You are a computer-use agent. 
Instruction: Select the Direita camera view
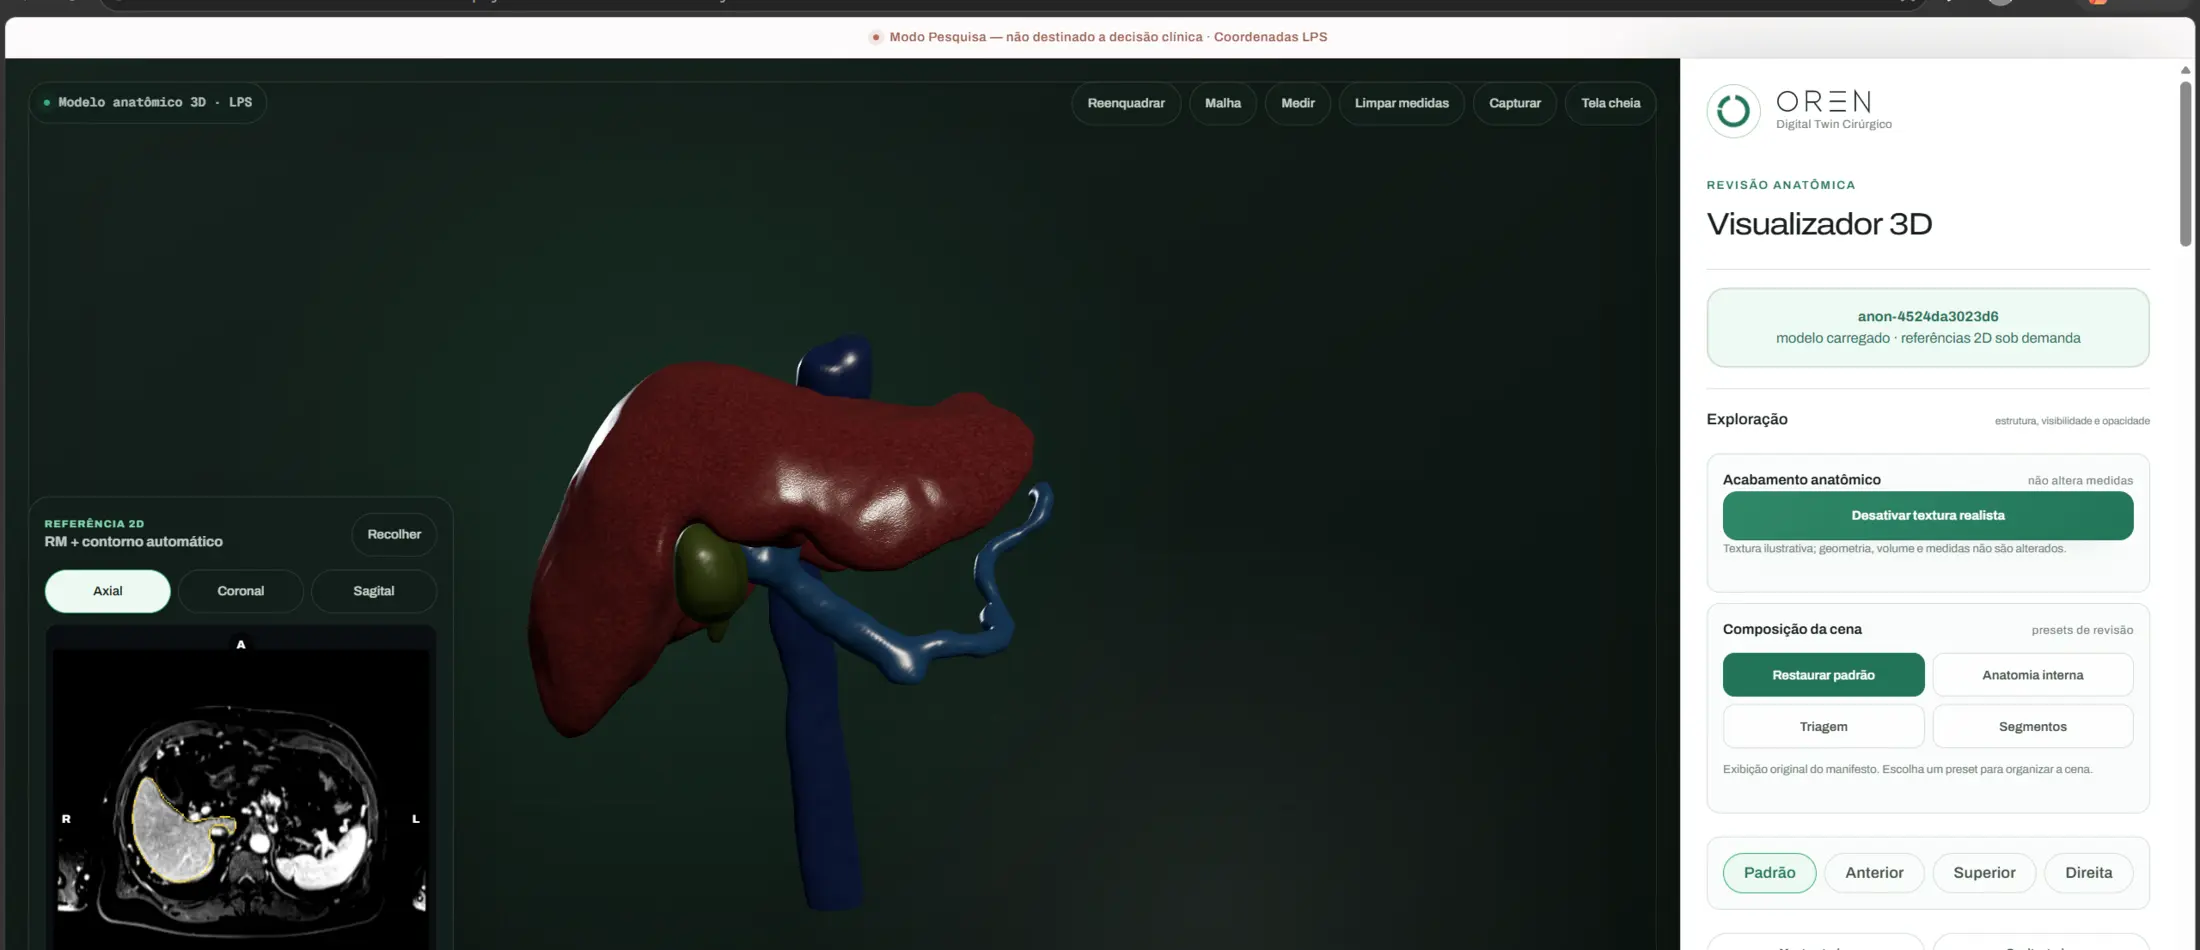(2088, 873)
